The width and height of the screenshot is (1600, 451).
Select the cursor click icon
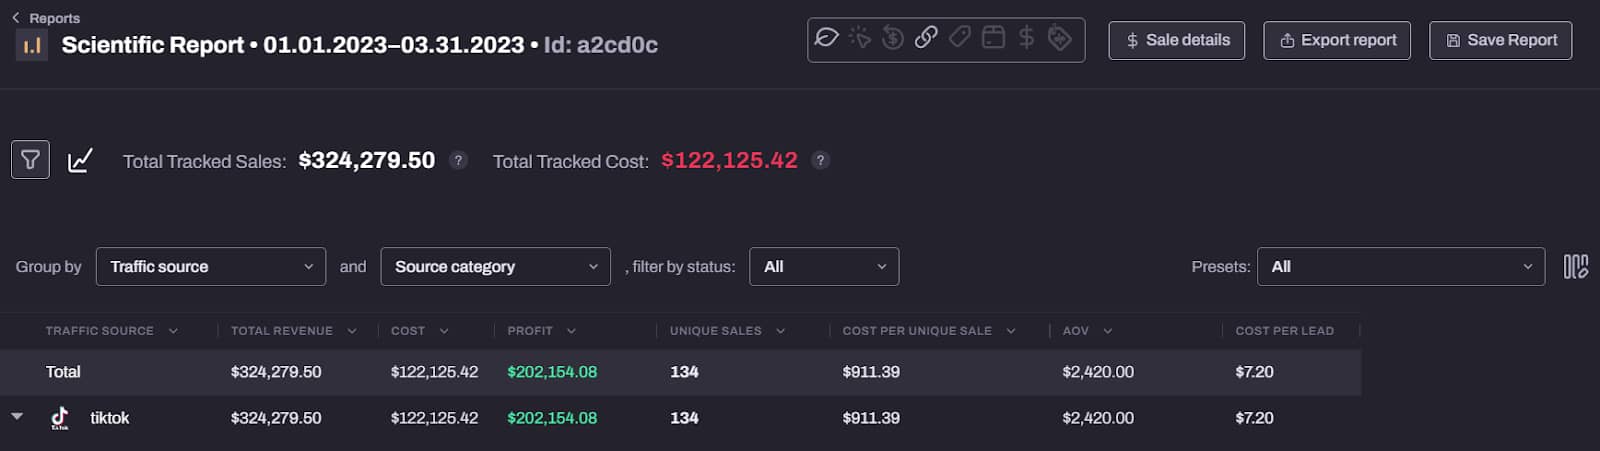click(860, 38)
